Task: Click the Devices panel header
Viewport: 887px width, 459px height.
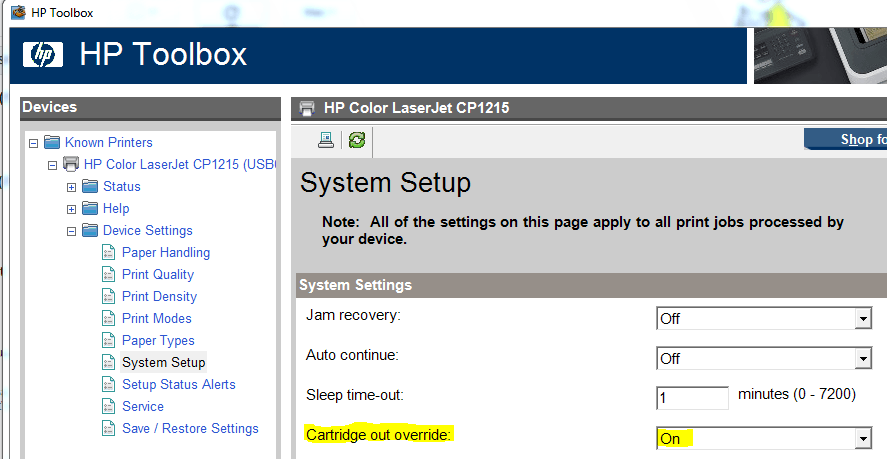Action: click(x=150, y=108)
